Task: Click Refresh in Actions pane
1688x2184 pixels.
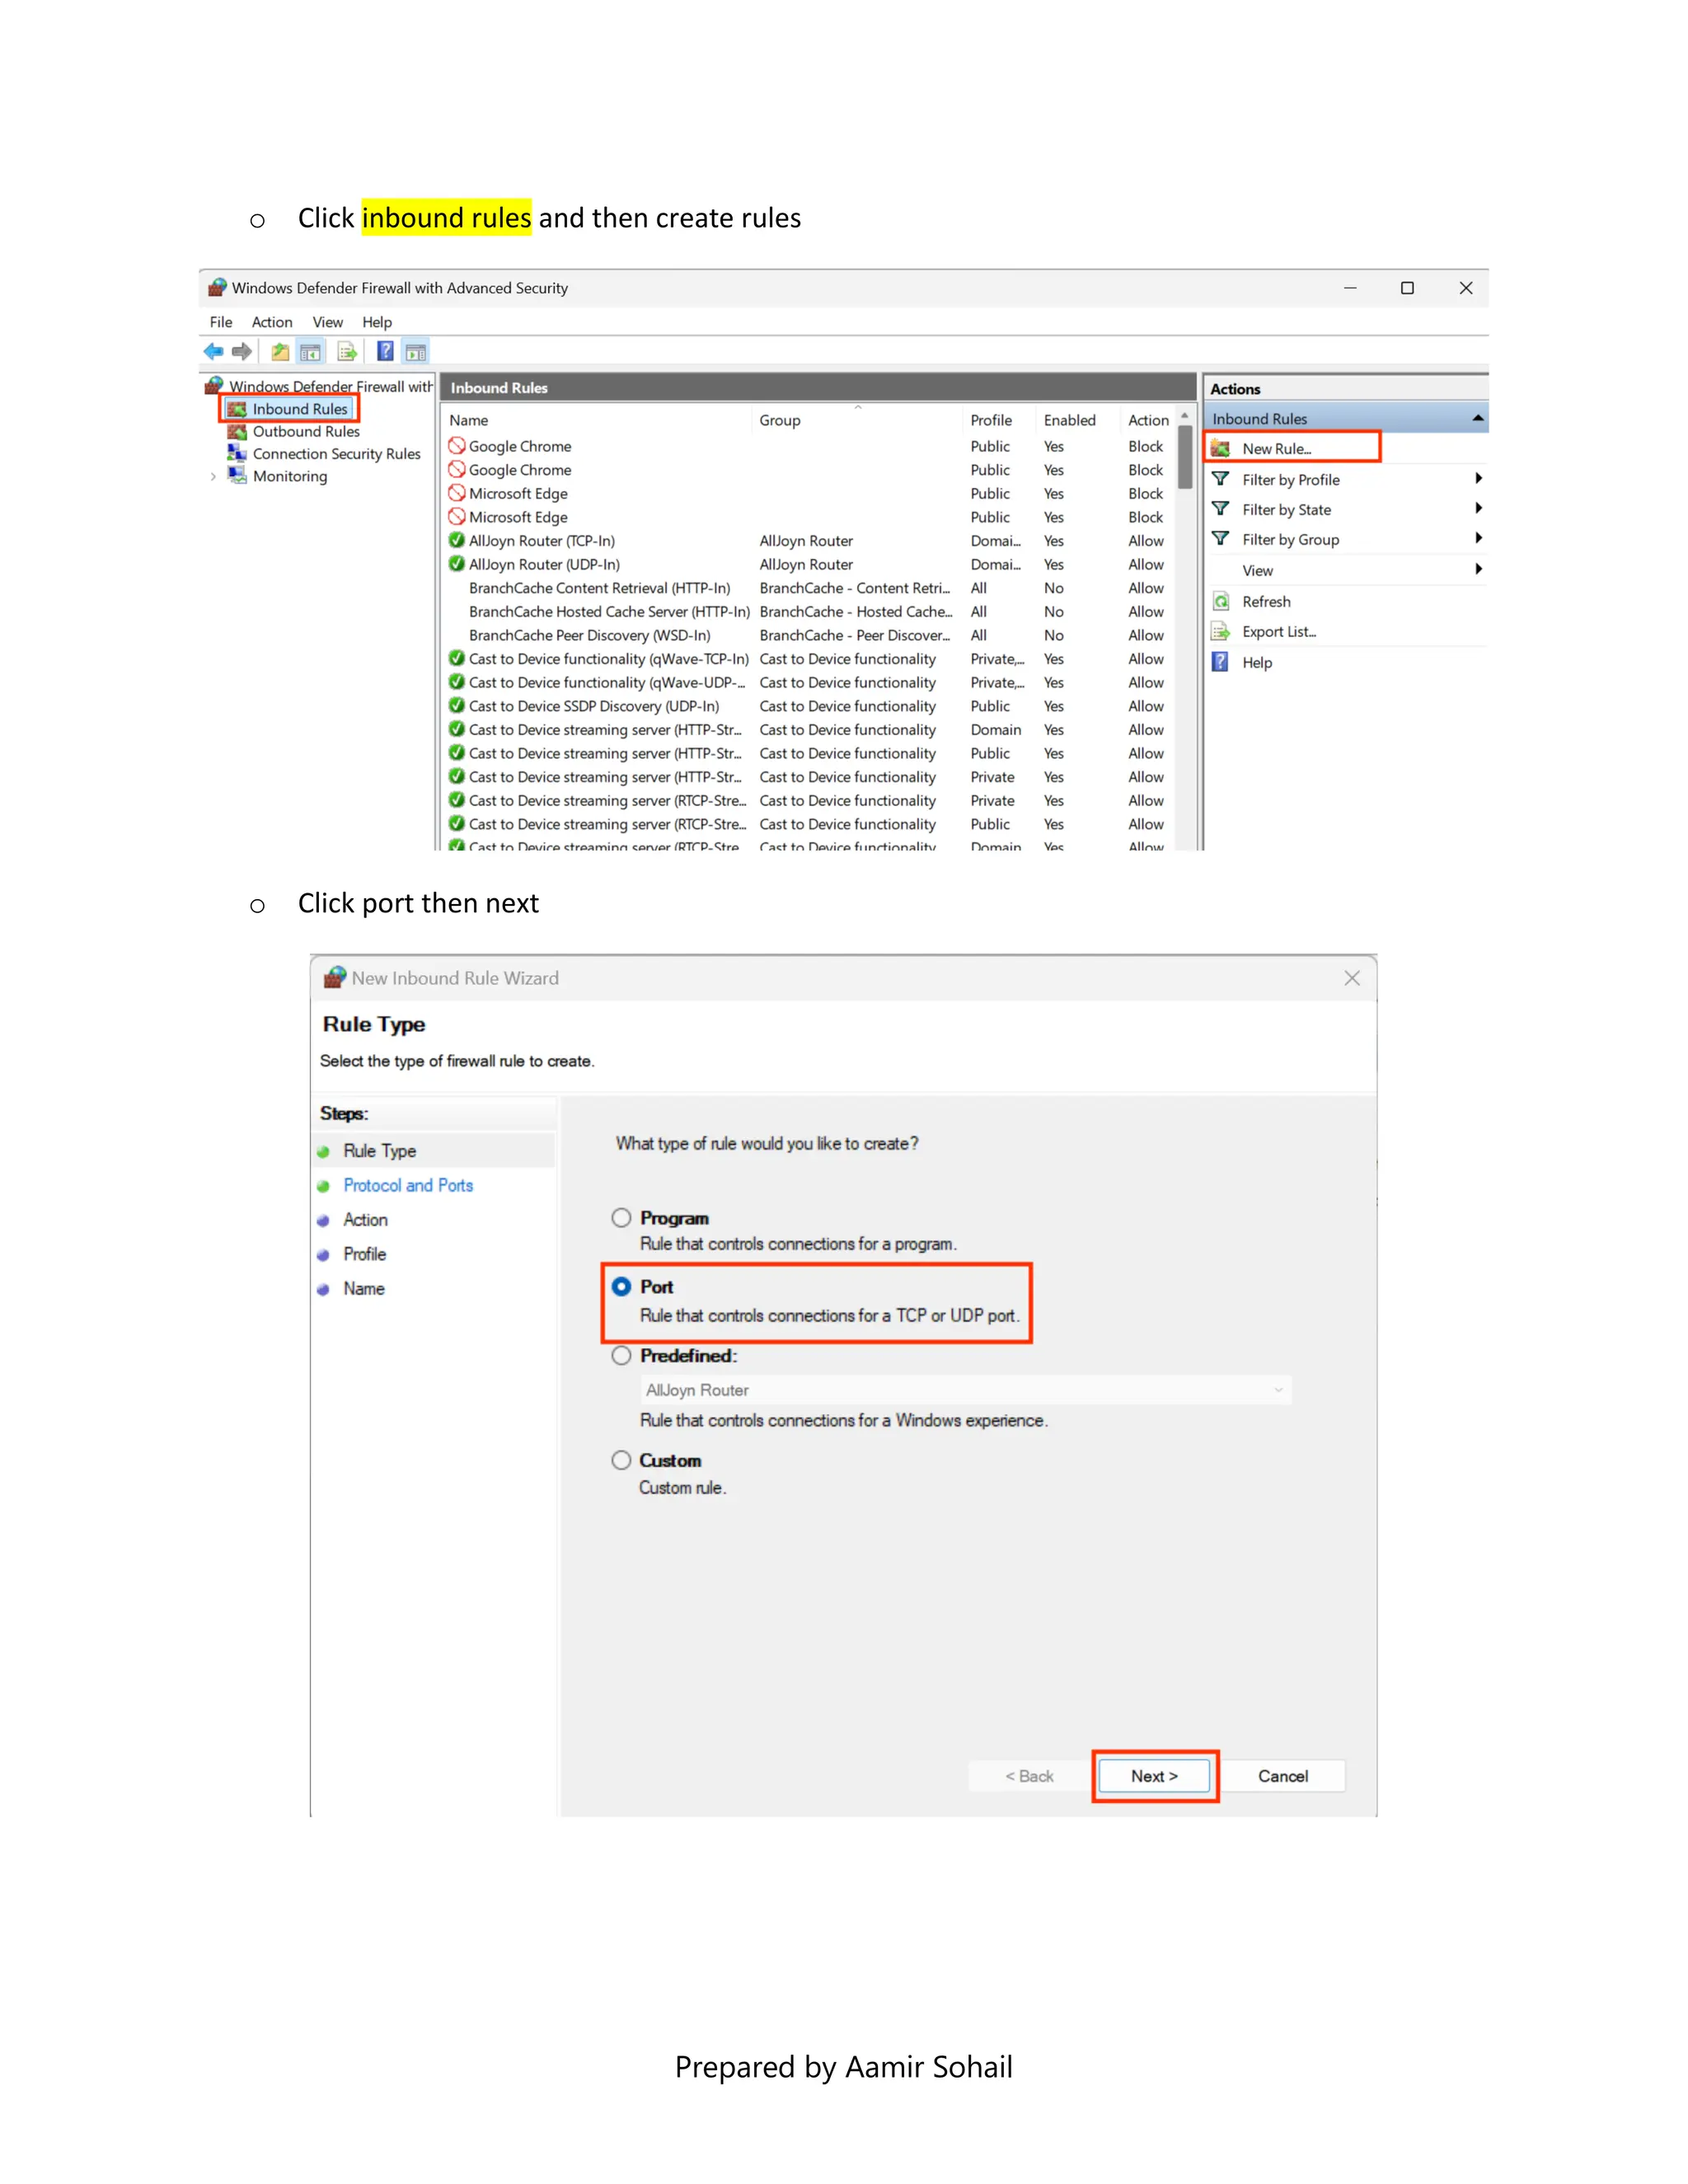Action: point(1266,601)
